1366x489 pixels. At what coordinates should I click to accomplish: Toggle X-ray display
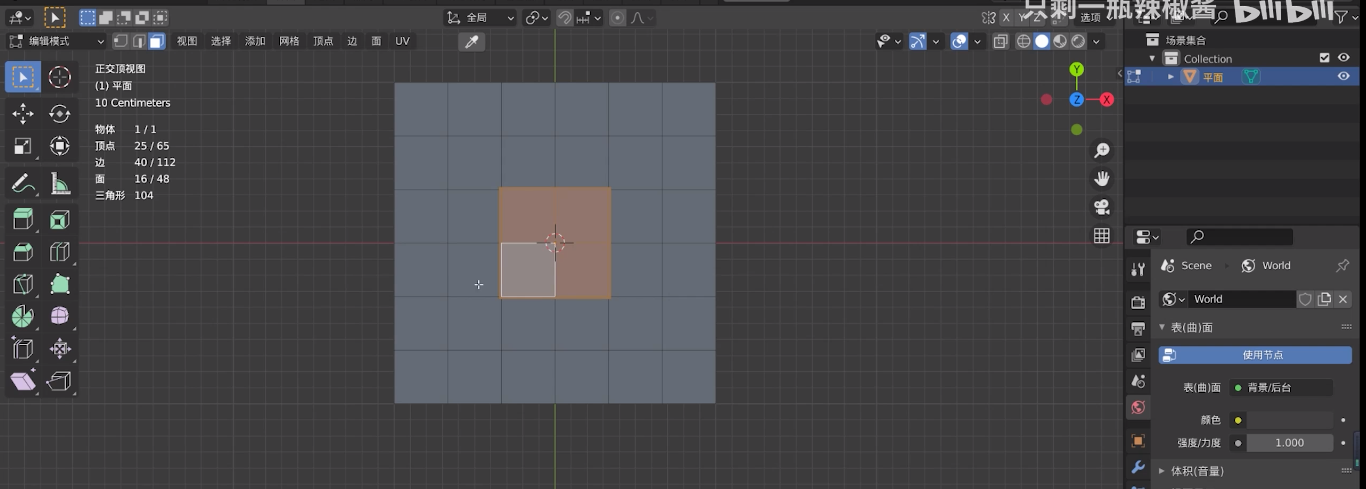pos(1001,41)
